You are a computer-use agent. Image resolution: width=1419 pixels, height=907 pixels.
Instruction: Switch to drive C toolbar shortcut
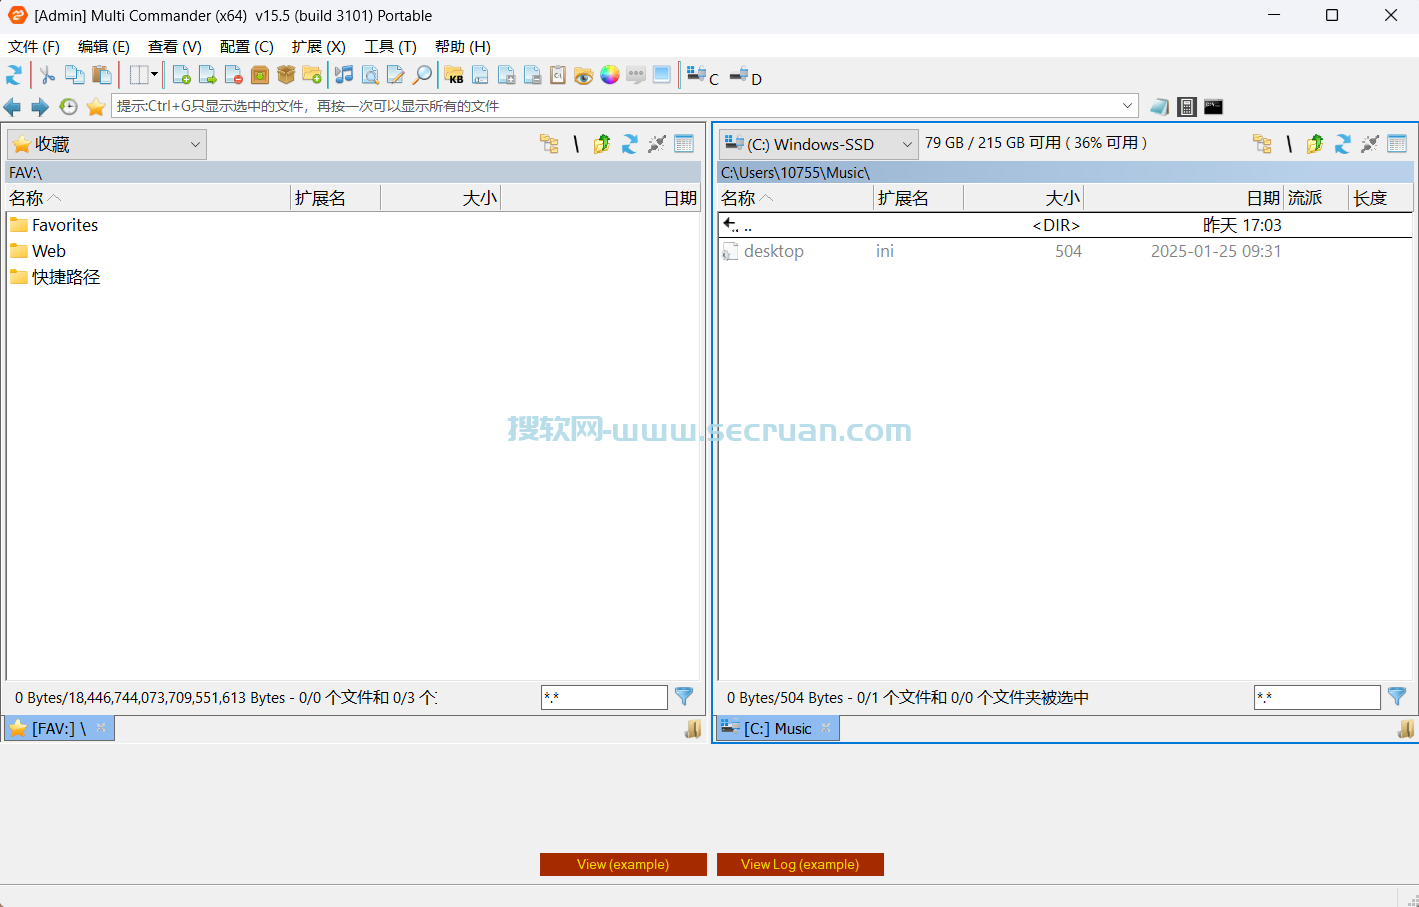(703, 76)
